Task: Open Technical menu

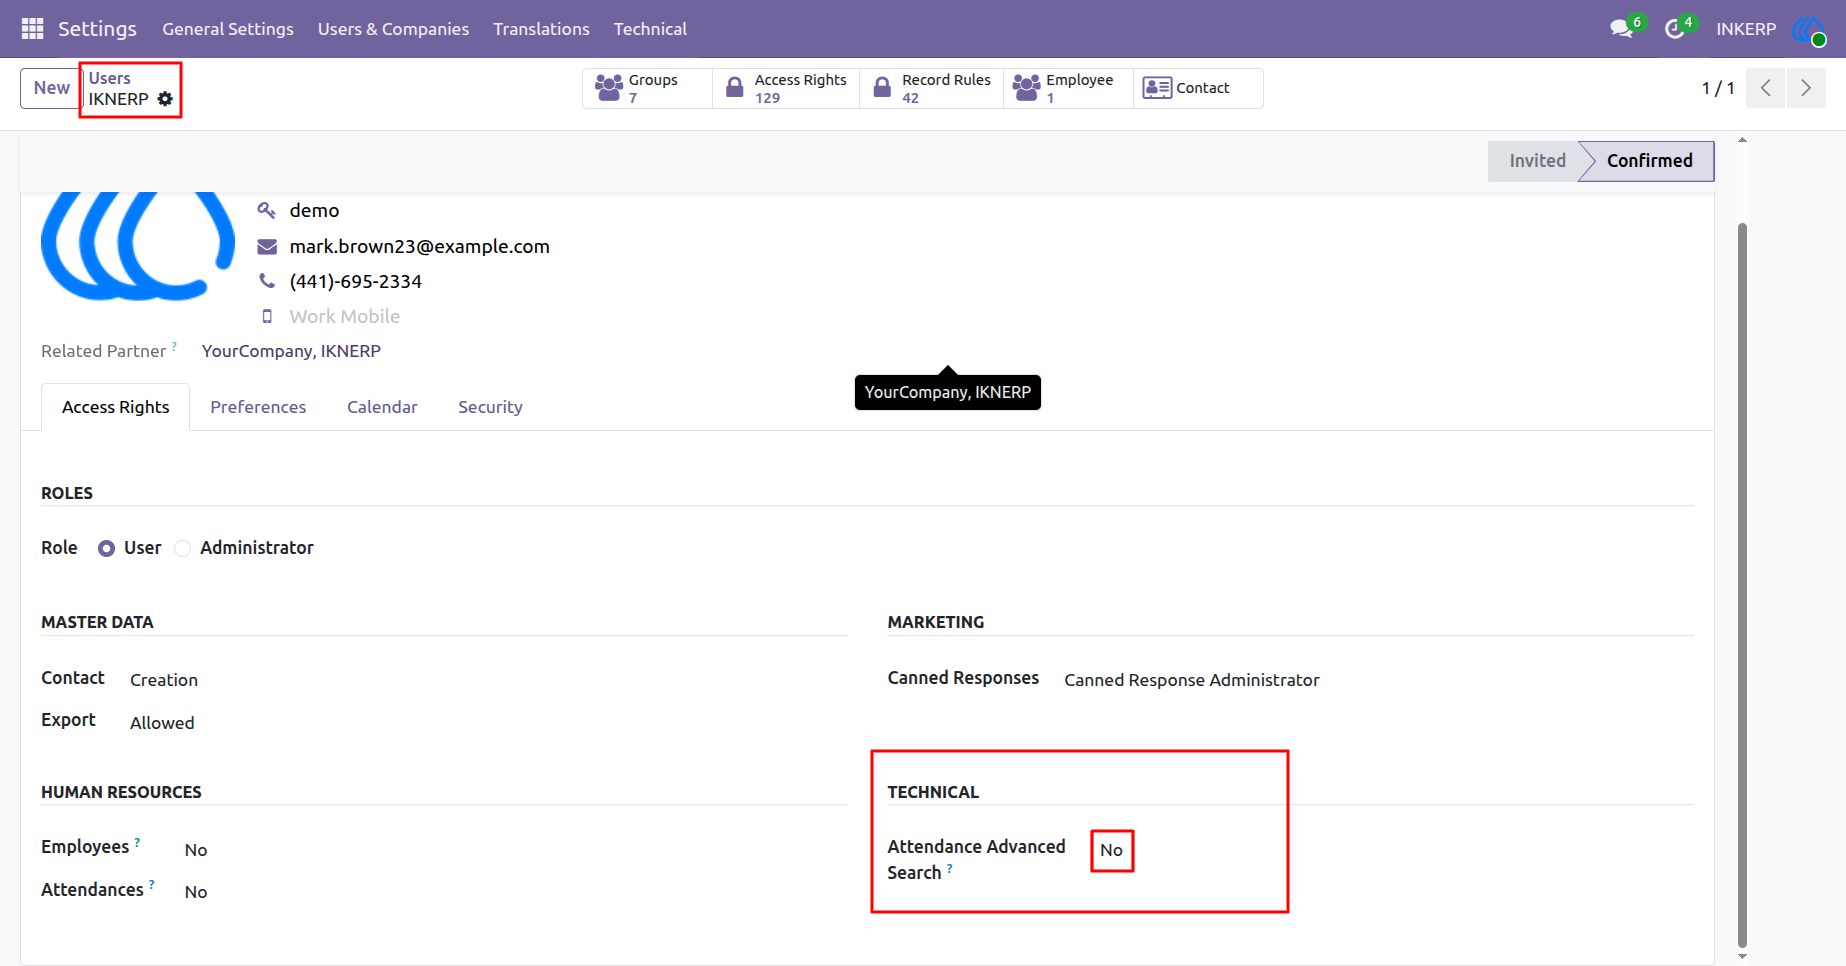Action: point(650,29)
